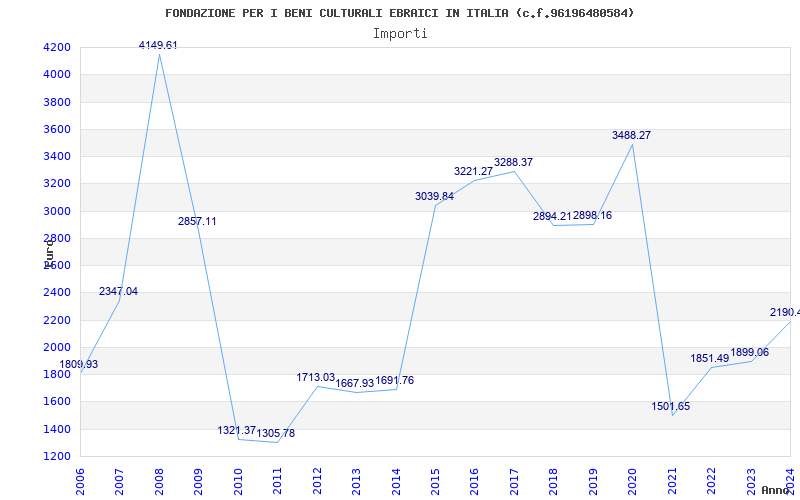The image size is (800, 500).
Task: Select the cut-off data label for 2024
Action: [x=785, y=312]
